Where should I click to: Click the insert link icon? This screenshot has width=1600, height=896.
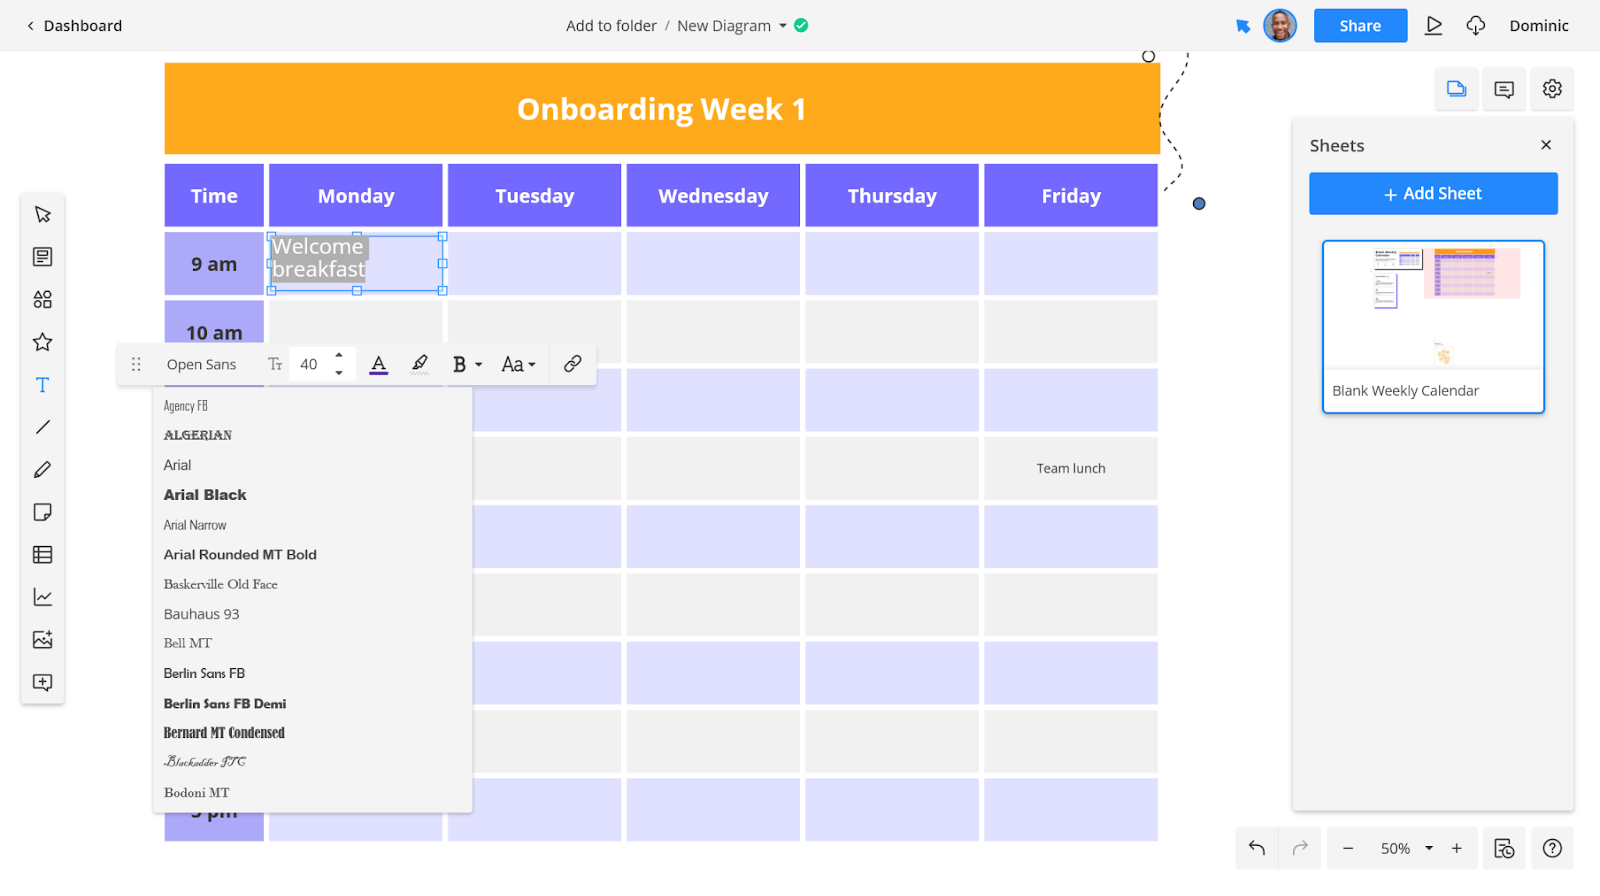tap(572, 364)
